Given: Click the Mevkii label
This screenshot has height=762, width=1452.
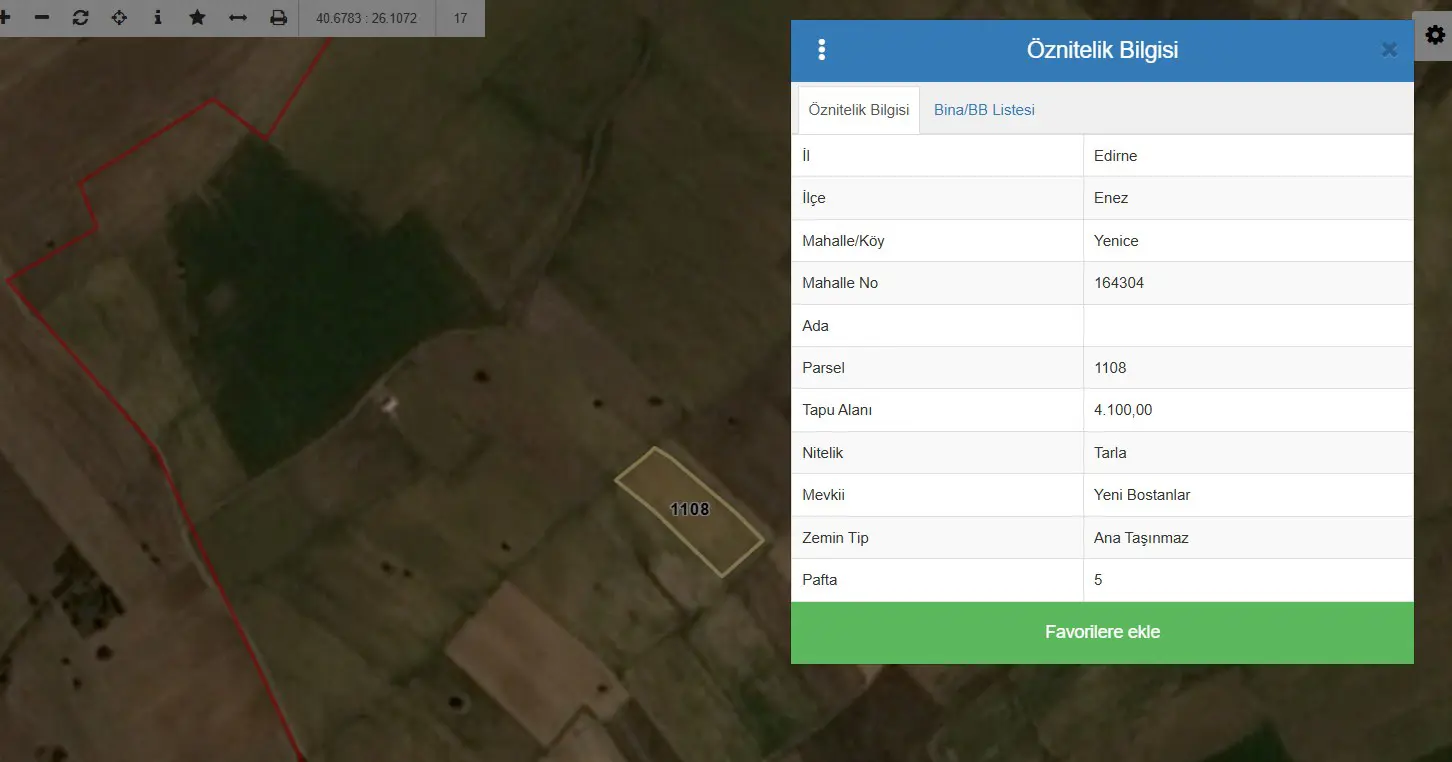Looking at the screenshot, I should tap(824, 495).
